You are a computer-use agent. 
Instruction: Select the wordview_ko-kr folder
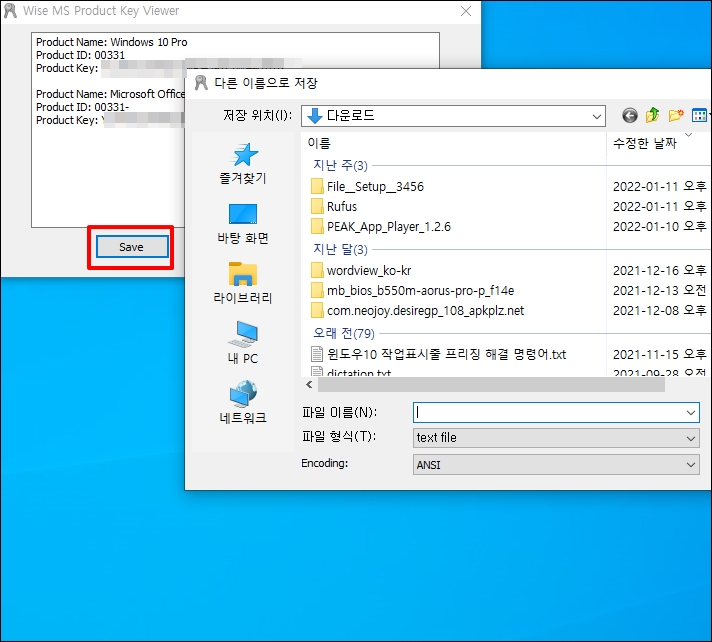pyautogui.click(x=361, y=271)
